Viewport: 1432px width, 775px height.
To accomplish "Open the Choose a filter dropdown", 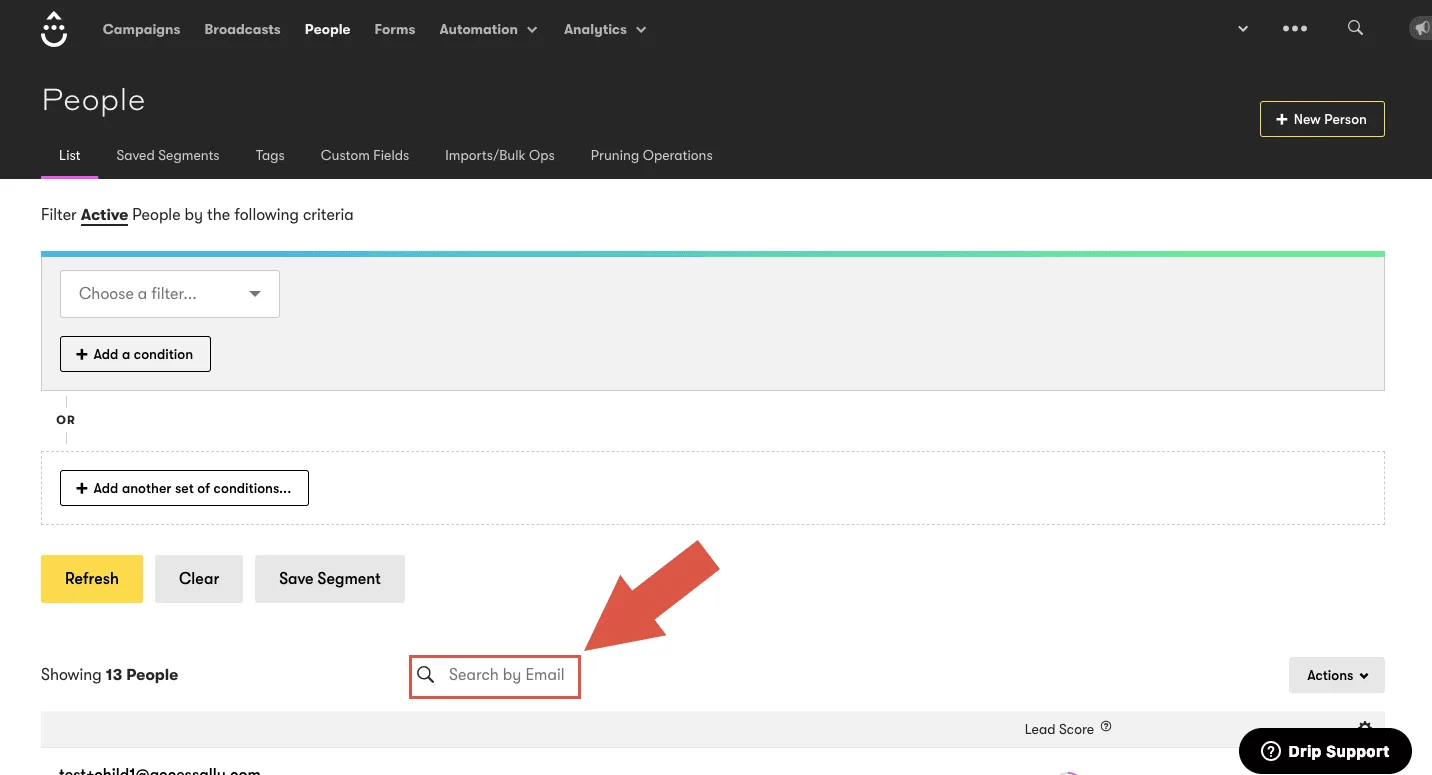I will [x=170, y=294].
